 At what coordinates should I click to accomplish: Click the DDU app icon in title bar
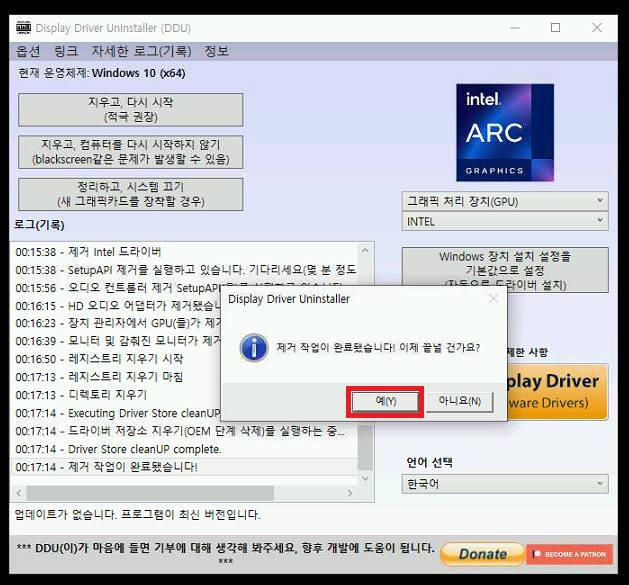(x=24, y=28)
